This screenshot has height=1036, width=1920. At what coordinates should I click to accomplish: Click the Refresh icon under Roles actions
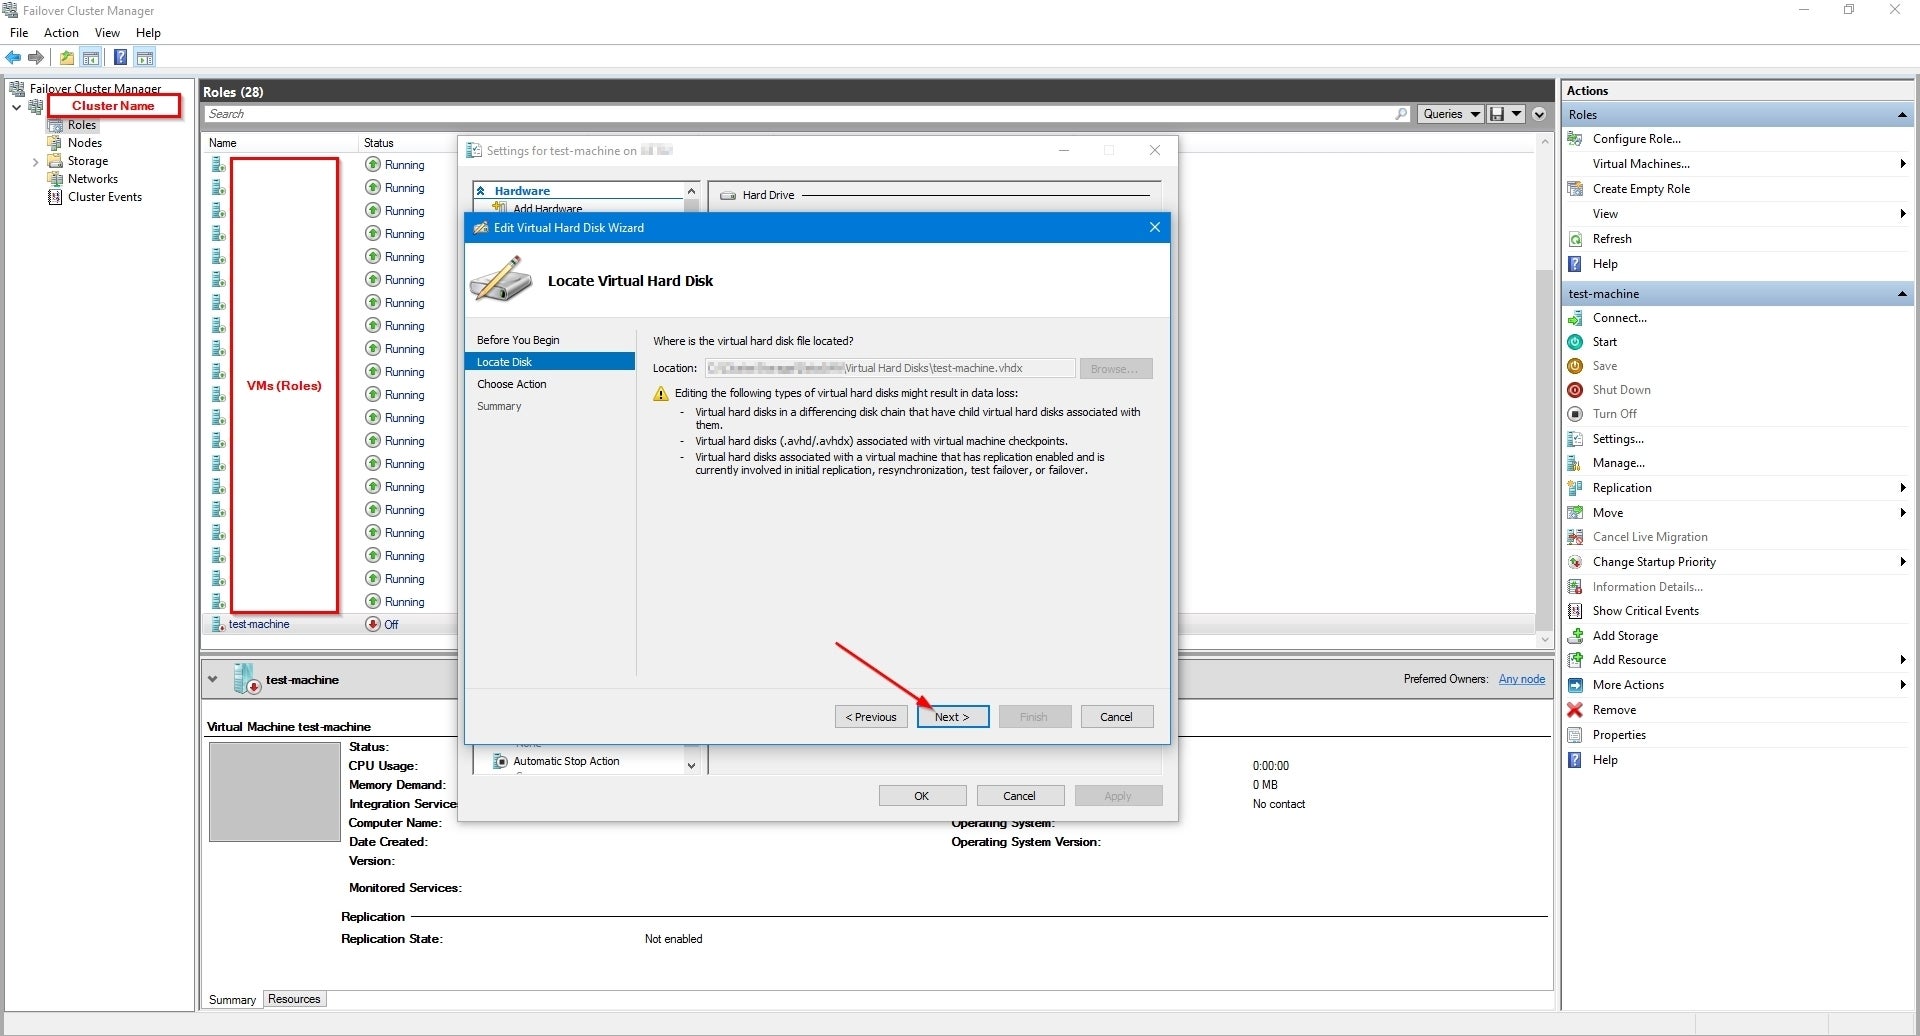(1575, 239)
